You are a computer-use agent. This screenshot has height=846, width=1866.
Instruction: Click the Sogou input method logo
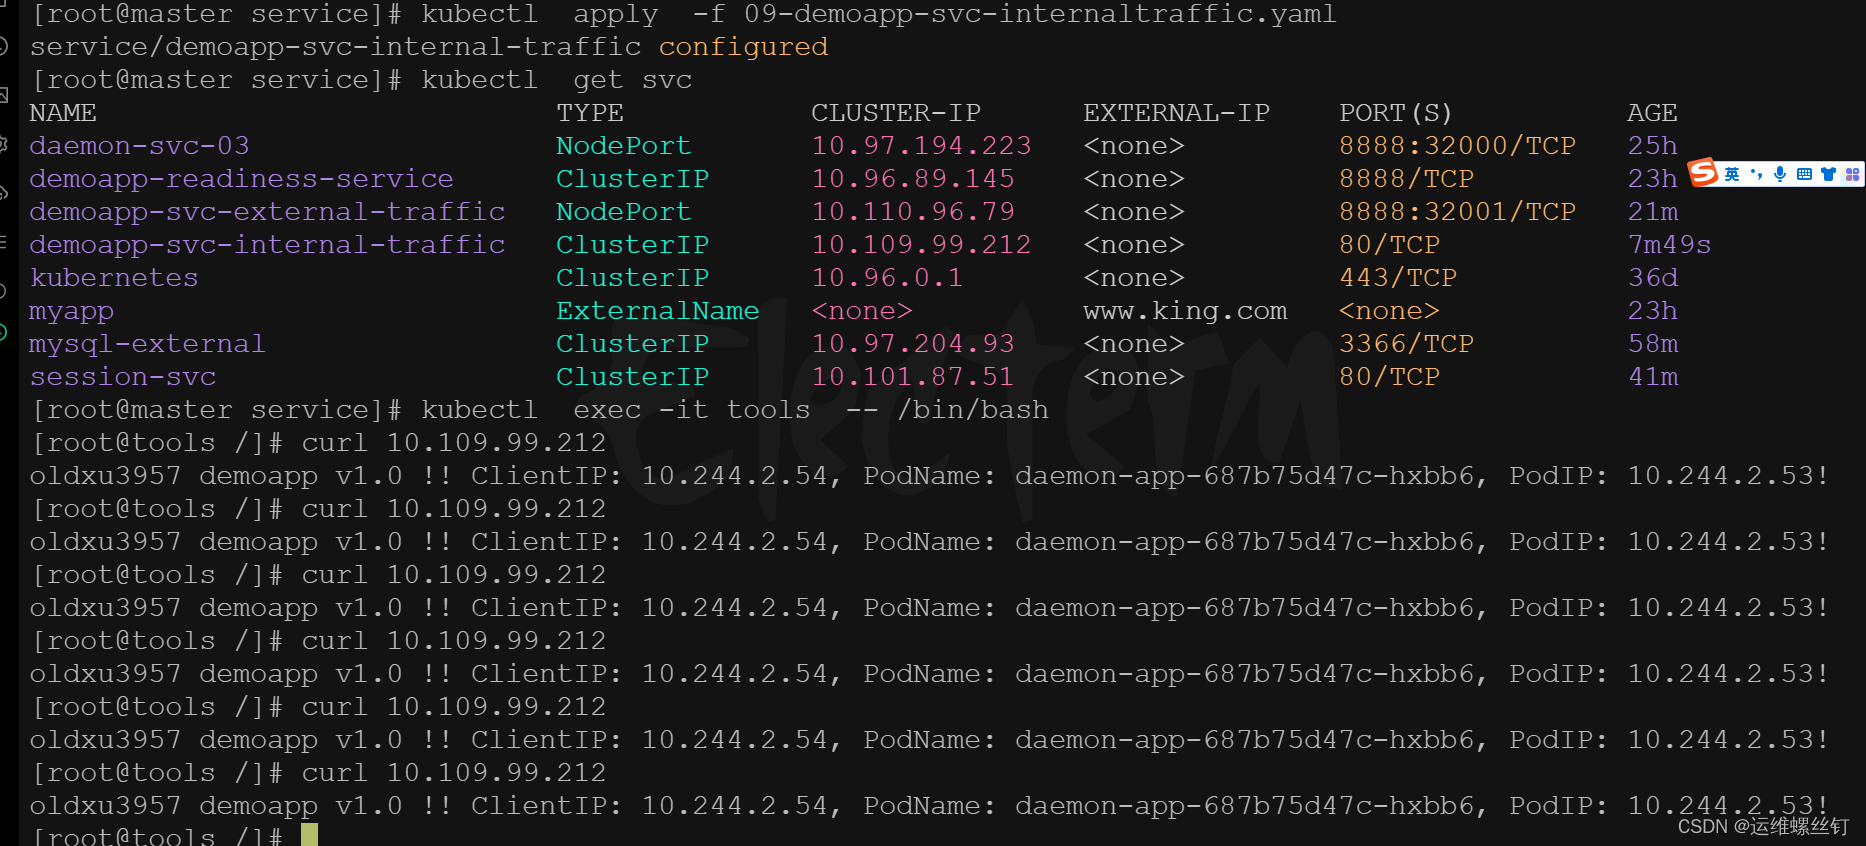[1703, 173]
